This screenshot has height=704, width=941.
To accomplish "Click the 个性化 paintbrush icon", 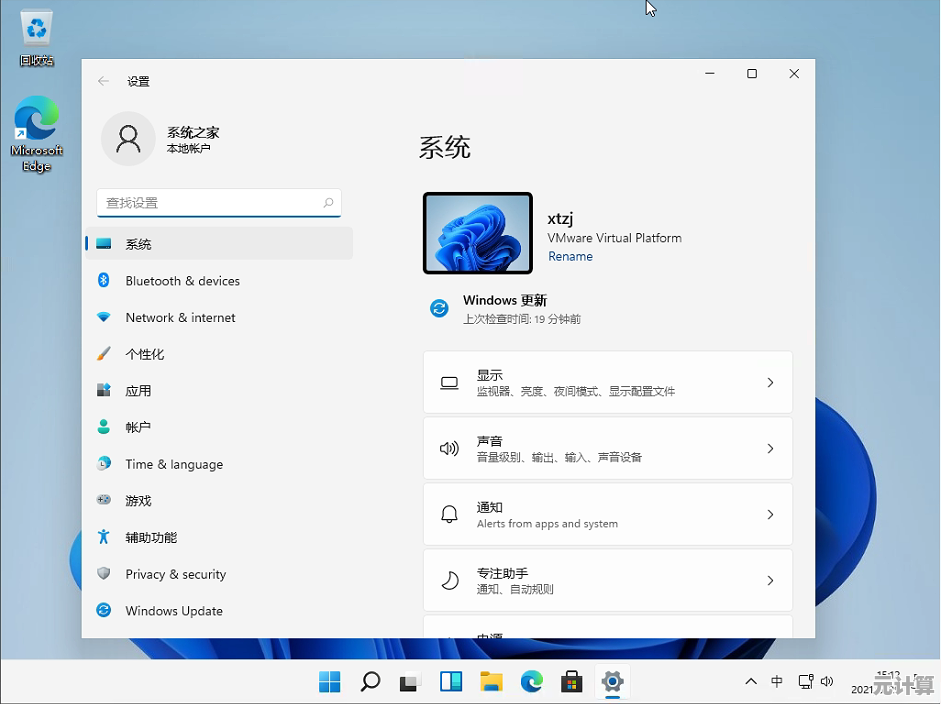I will pyautogui.click(x=104, y=354).
